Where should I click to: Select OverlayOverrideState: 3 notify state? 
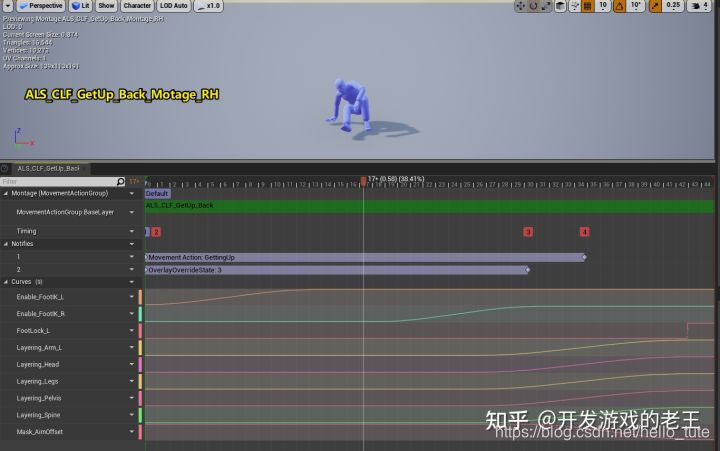338,270
